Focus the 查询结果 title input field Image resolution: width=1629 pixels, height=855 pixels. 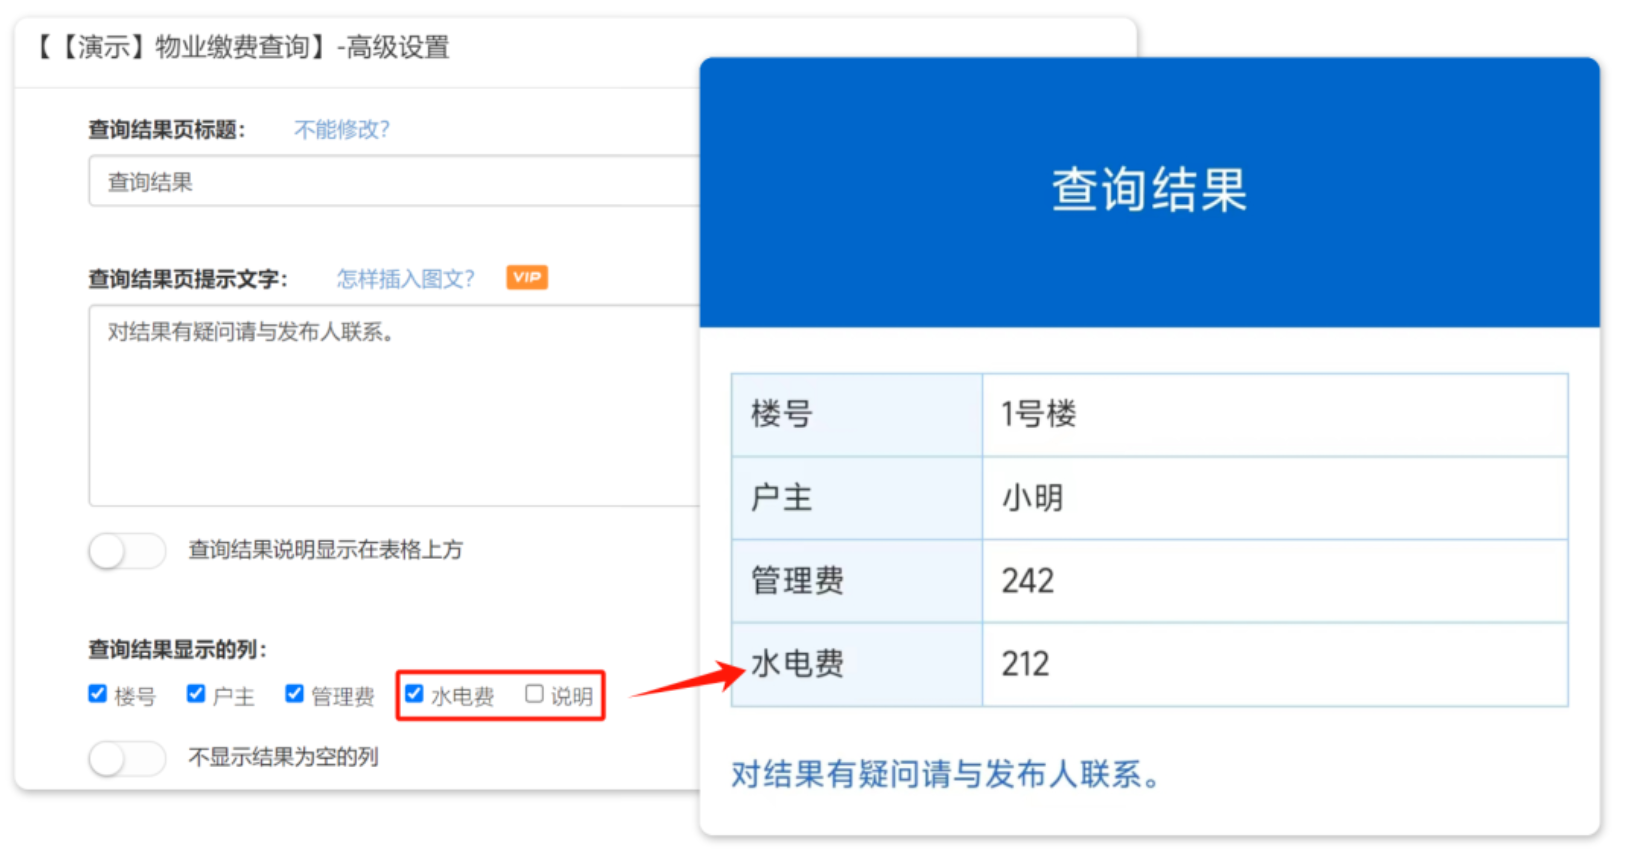click(394, 181)
